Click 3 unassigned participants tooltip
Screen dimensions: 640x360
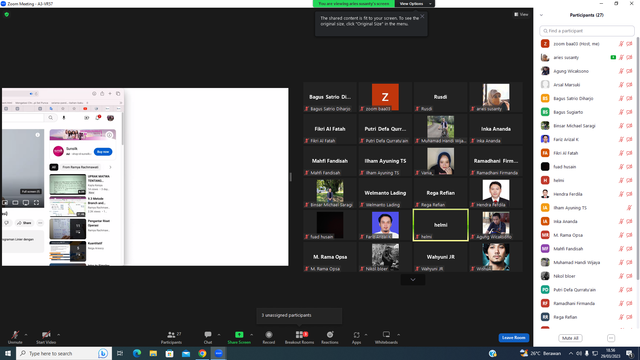tap(299, 315)
